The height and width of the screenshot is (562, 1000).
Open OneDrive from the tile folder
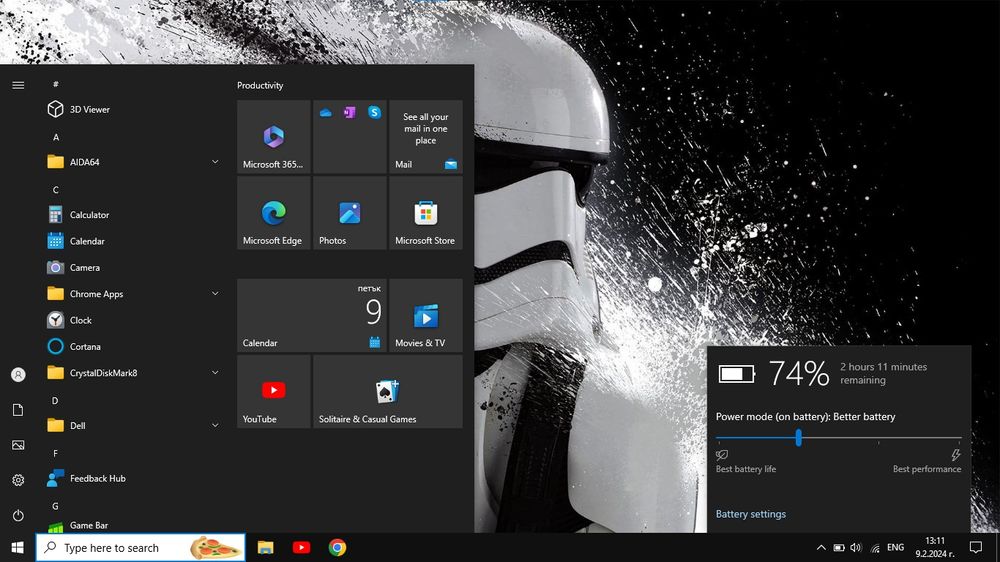(x=325, y=113)
